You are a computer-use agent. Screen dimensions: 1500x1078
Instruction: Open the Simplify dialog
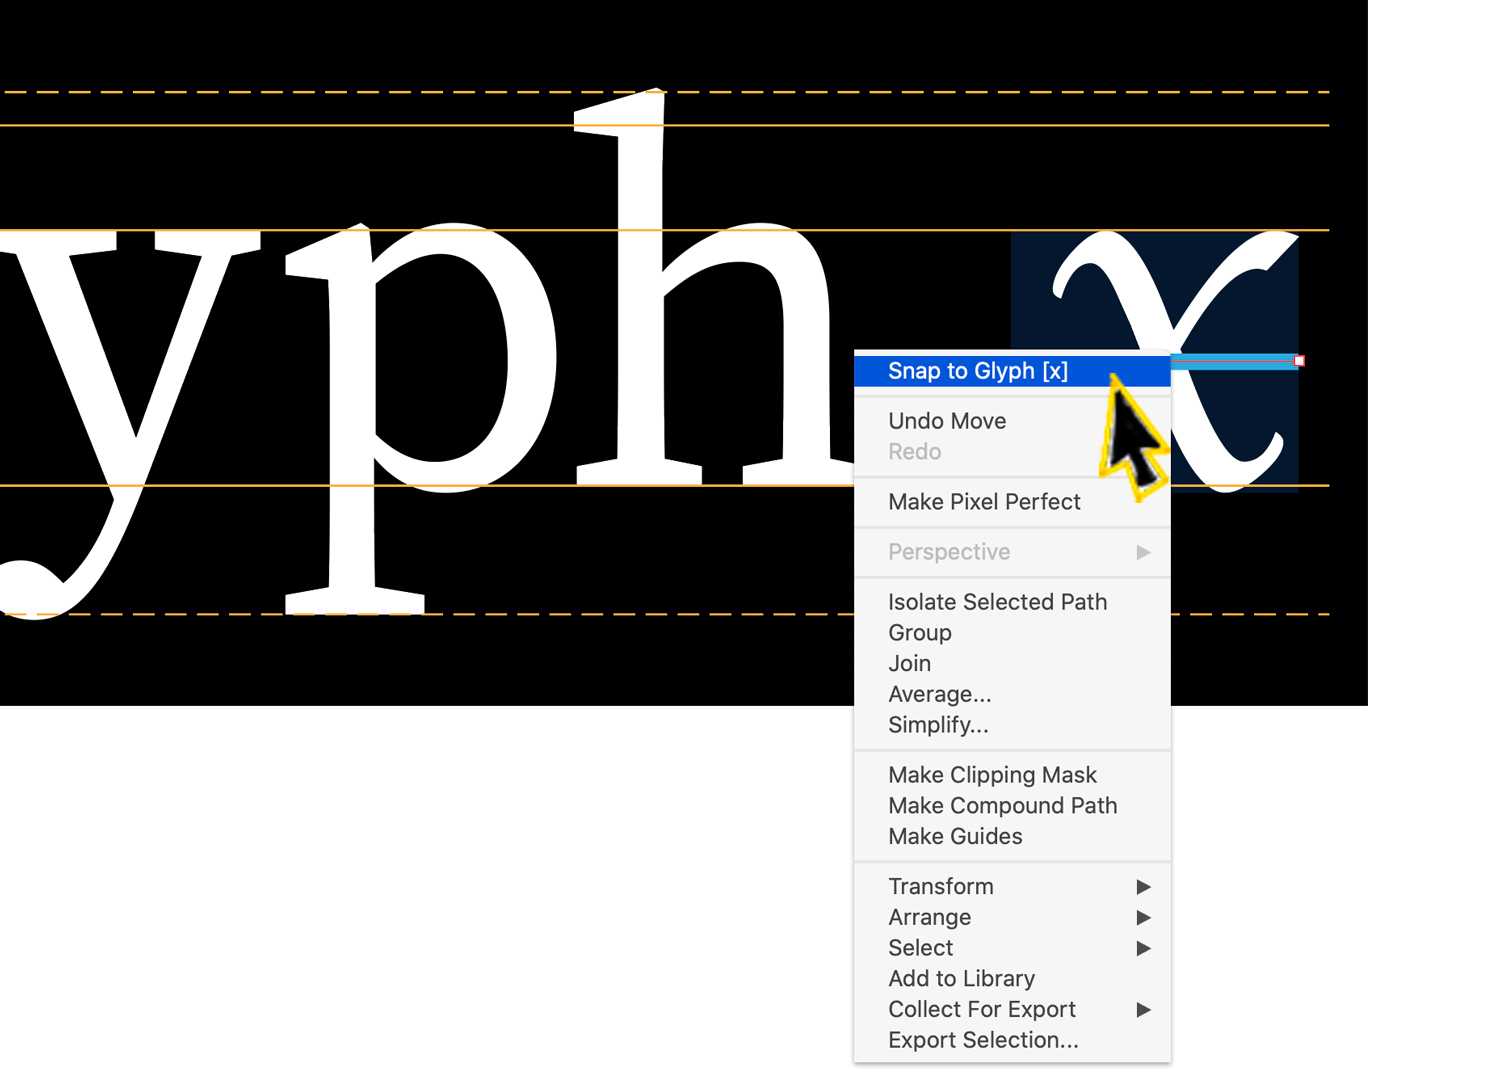938,725
